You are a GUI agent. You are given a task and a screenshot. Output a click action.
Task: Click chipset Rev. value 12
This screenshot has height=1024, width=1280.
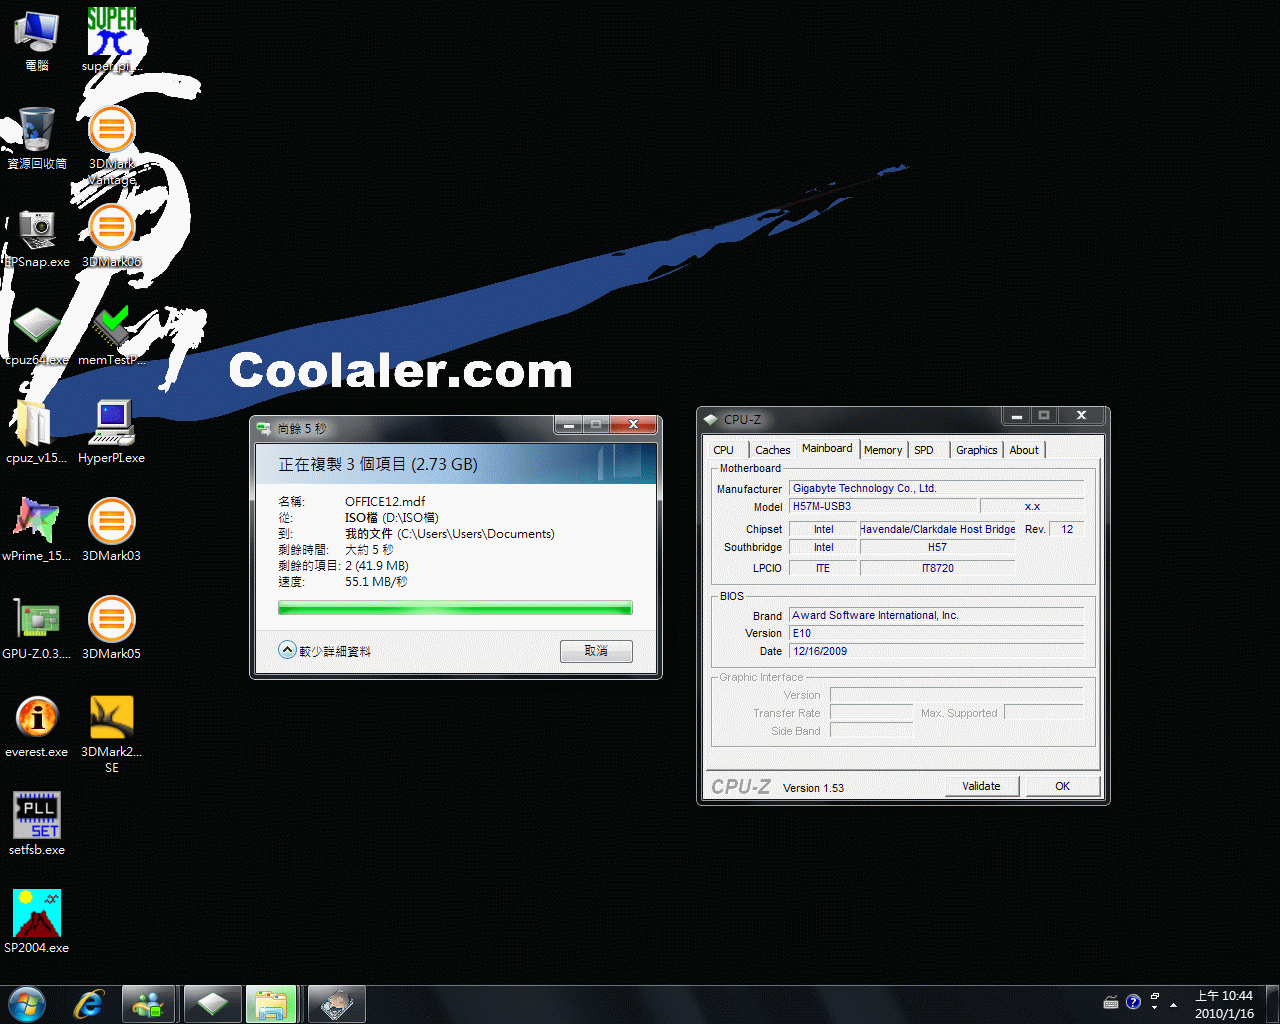tap(1067, 529)
